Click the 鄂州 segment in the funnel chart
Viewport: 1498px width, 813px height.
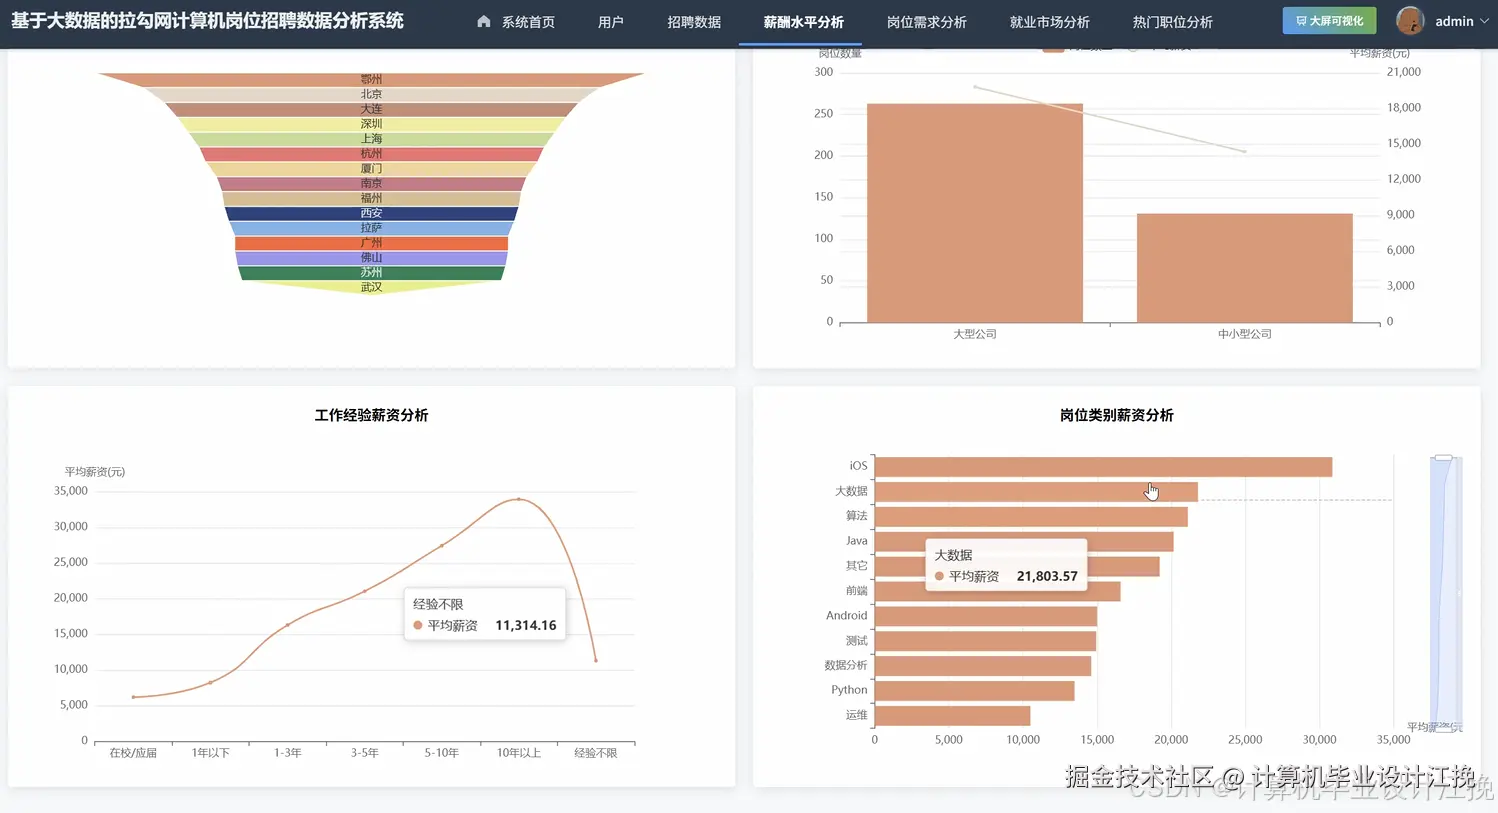coord(370,79)
